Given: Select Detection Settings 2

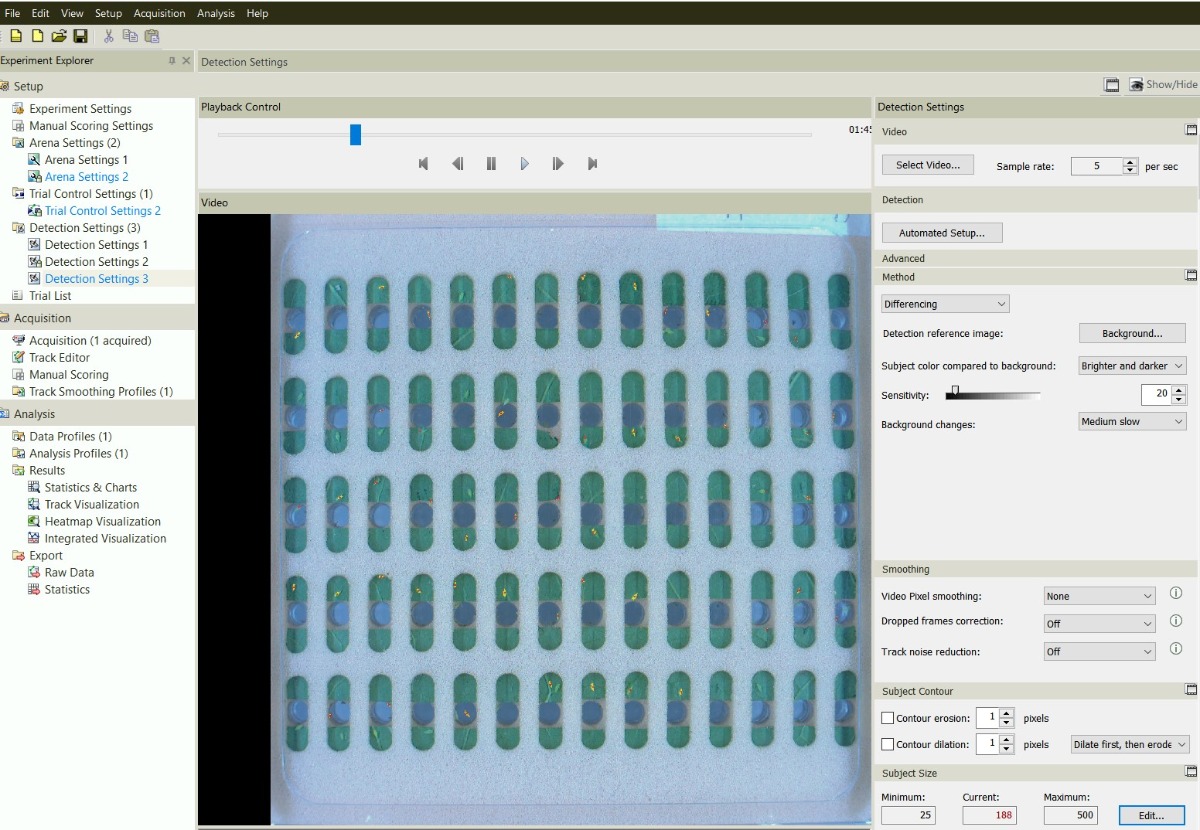Looking at the screenshot, I should click(96, 262).
